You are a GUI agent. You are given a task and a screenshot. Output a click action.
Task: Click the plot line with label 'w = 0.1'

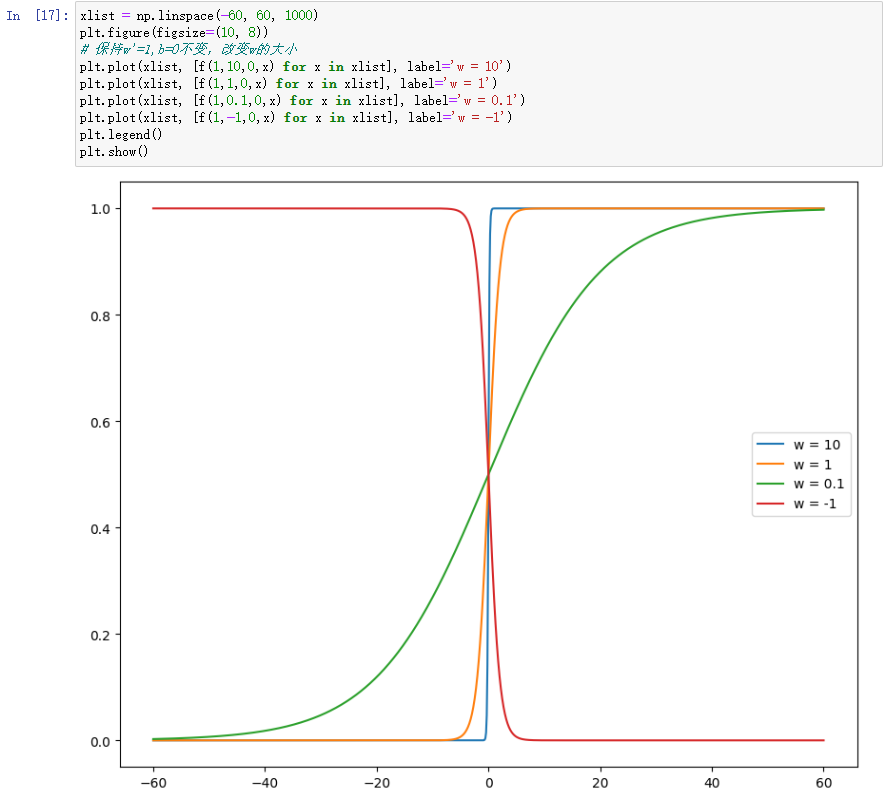[302, 100]
